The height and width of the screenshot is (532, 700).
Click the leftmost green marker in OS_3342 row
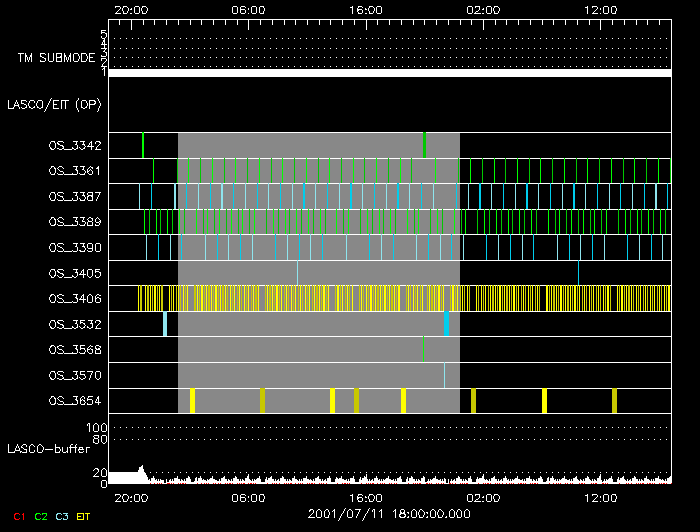143,145
